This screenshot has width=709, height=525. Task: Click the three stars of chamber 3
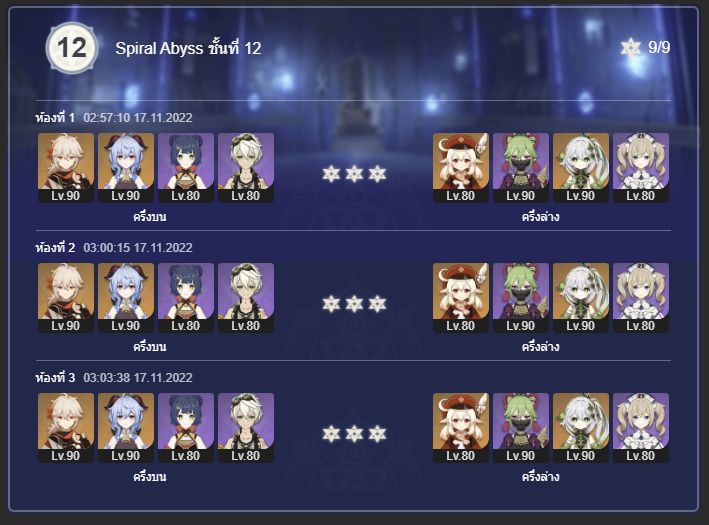354,434
